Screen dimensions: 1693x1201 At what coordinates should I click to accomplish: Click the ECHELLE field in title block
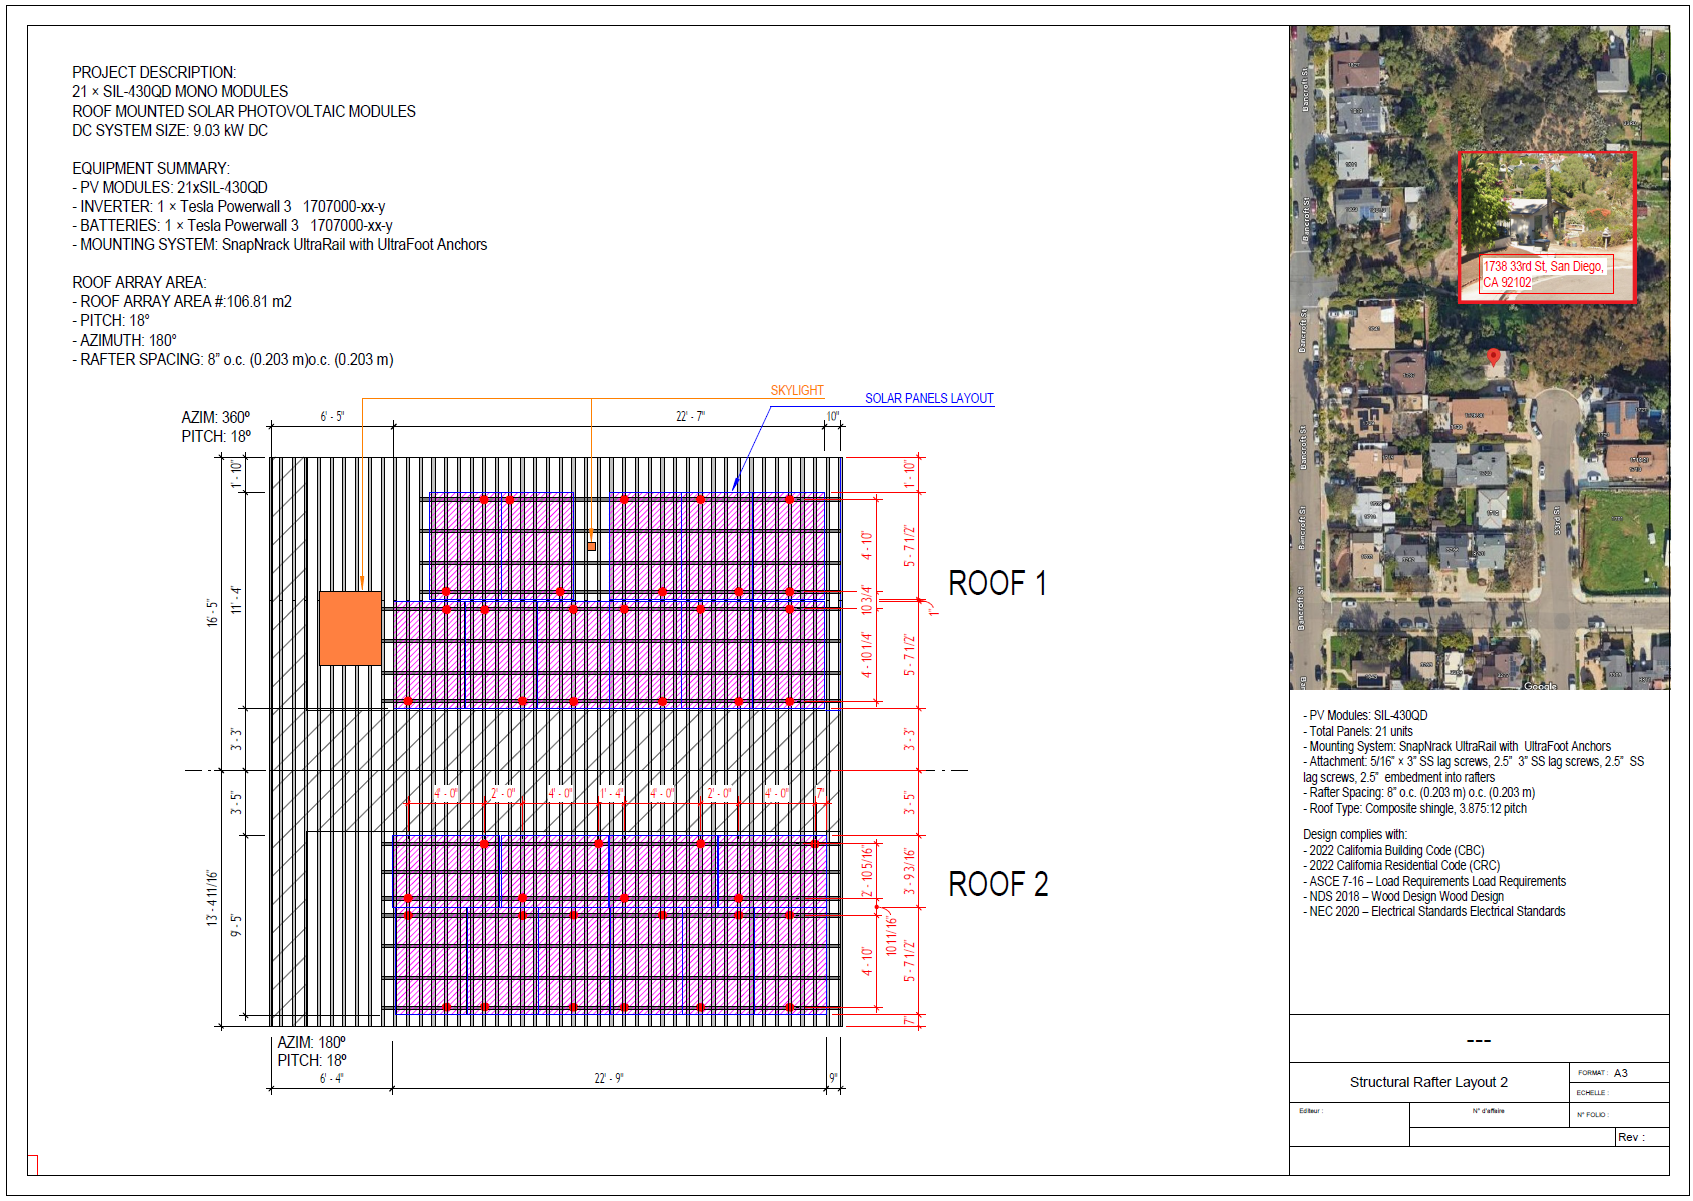(x=1617, y=1092)
